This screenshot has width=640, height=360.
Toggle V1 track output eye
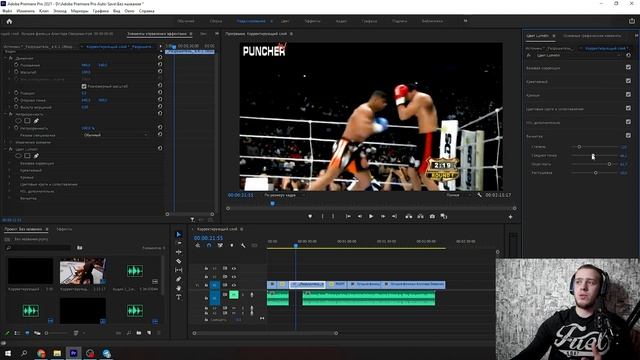coord(234,285)
